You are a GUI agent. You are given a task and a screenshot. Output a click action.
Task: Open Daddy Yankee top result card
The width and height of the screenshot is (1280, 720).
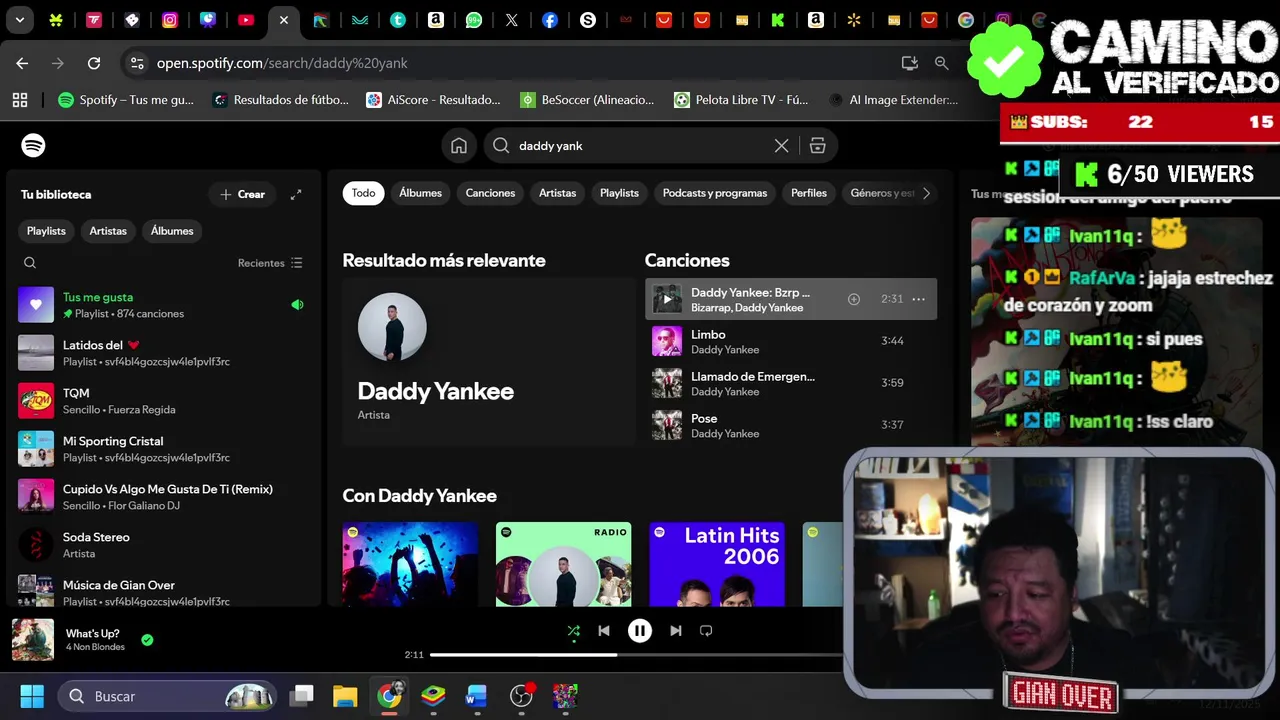point(488,361)
